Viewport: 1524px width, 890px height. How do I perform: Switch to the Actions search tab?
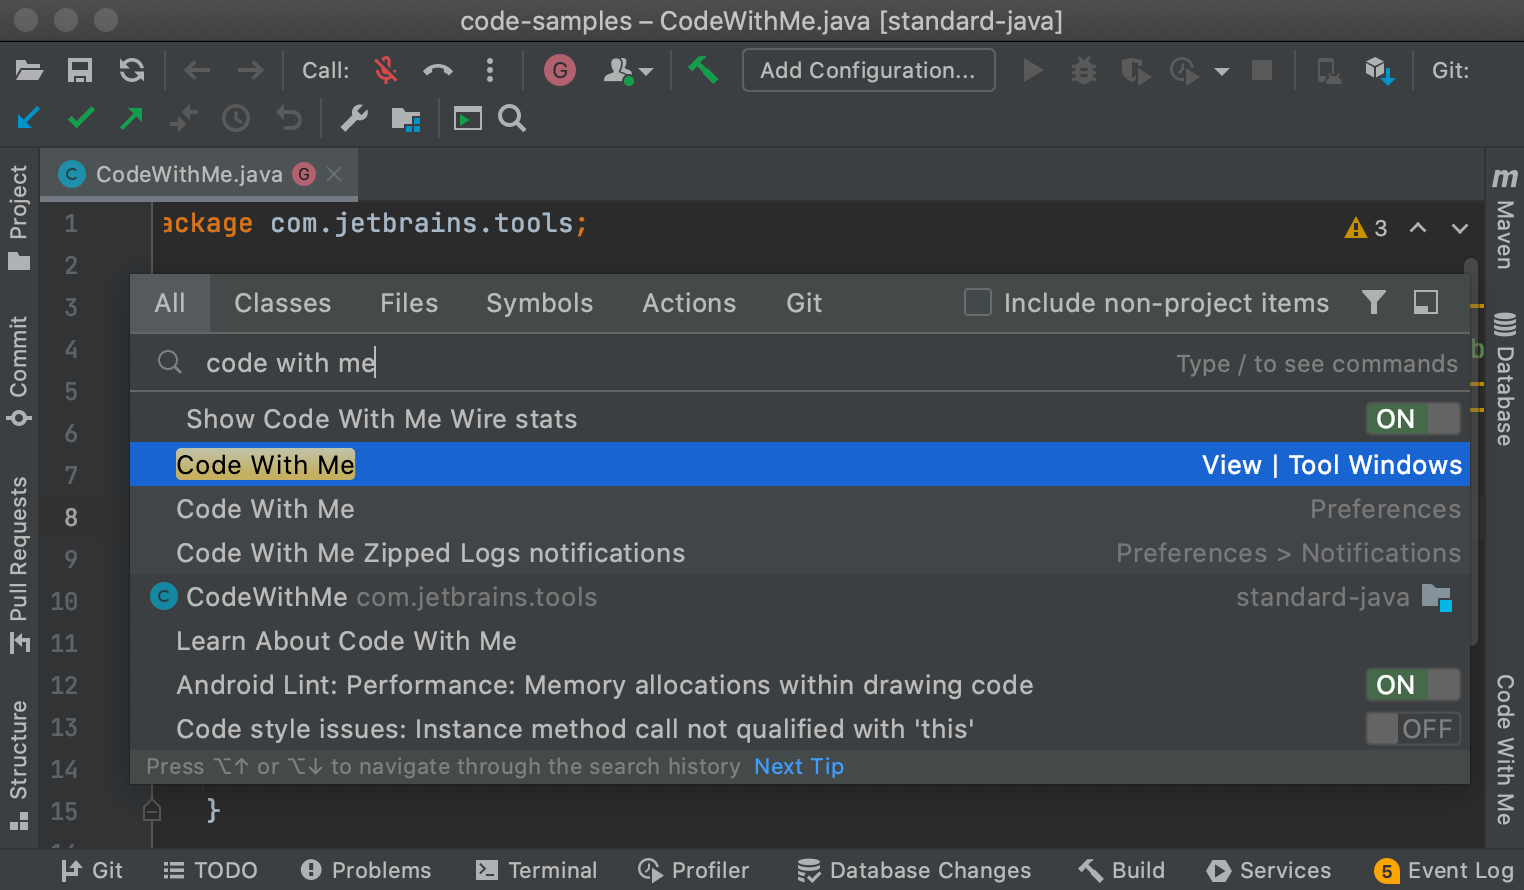689,303
